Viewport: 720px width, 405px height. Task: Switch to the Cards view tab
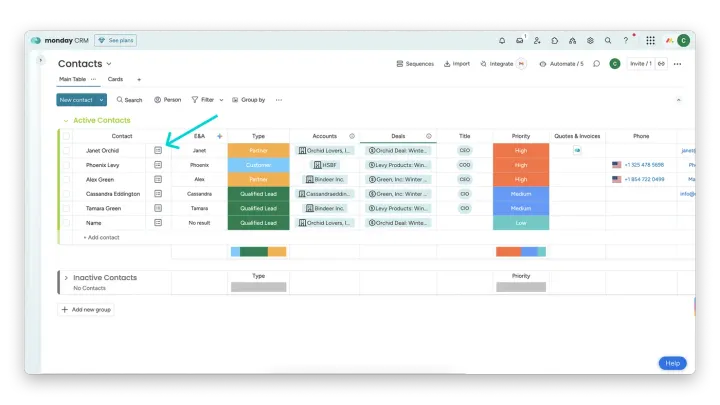pos(115,79)
